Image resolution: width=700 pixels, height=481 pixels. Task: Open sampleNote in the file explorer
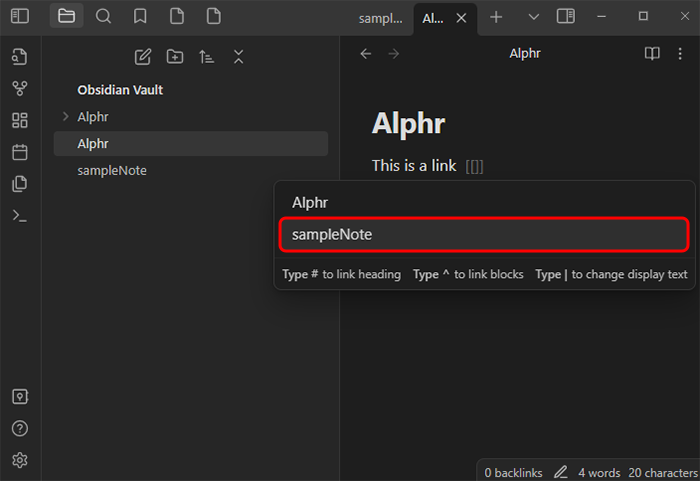tap(112, 170)
